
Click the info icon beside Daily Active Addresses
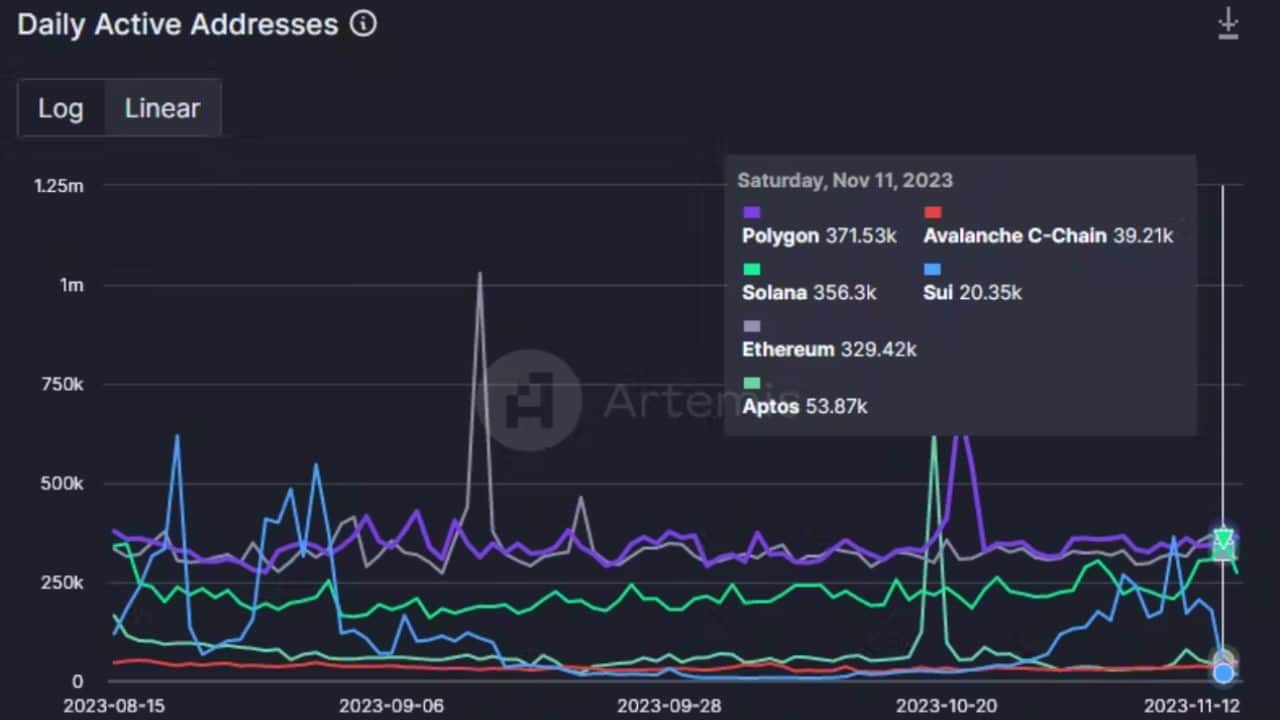pyautogui.click(x=364, y=24)
